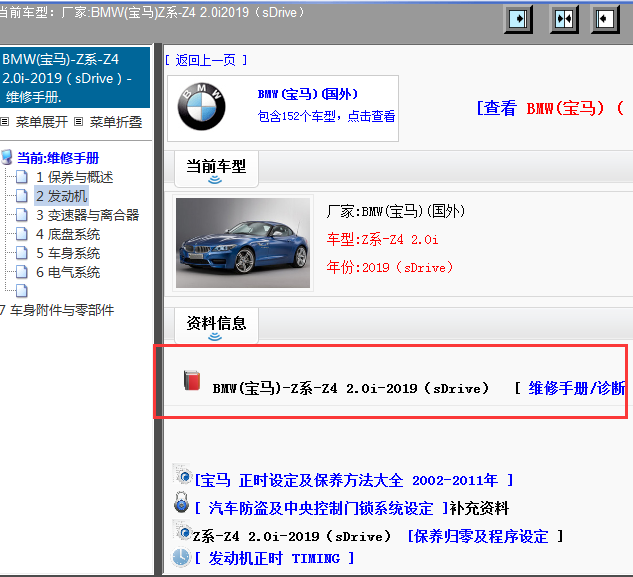The image size is (633, 577).
Task: Click the text 厂家:BMW(宝马)(国外)
Action: point(396,211)
